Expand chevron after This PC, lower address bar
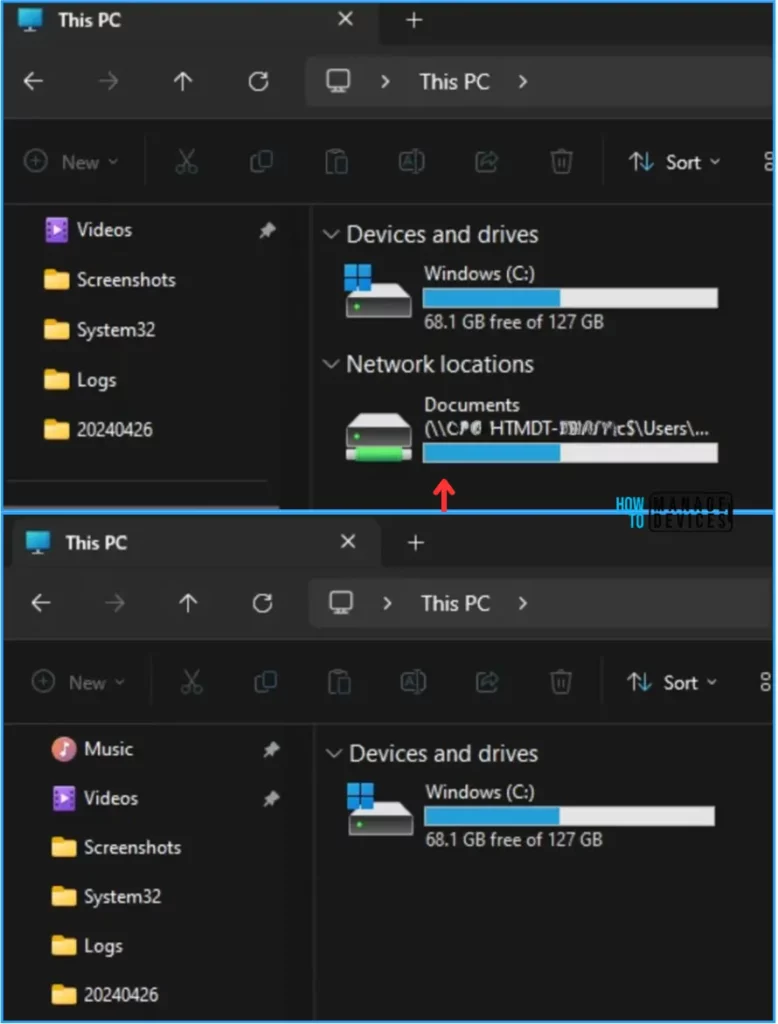The height and width of the screenshot is (1024, 778). (x=523, y=603)
